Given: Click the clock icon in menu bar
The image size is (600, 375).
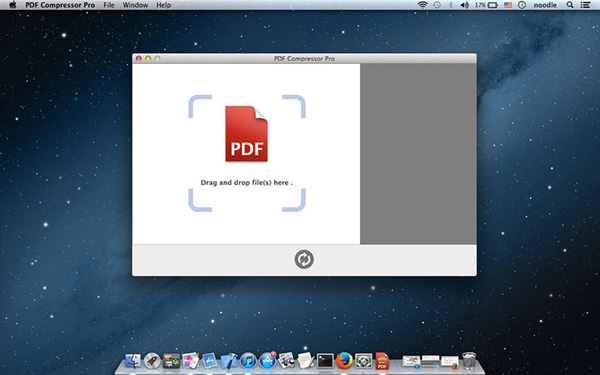Looking at the screenshot, I should tap(522, 5).
